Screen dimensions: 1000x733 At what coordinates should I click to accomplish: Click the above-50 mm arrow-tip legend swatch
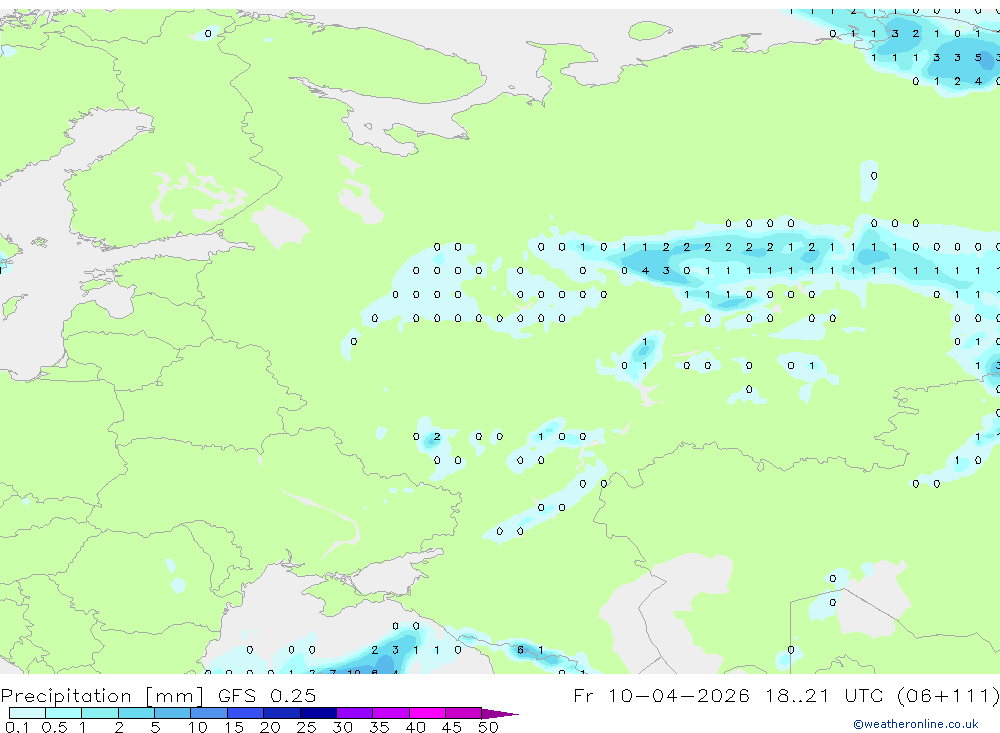point(499,713)
